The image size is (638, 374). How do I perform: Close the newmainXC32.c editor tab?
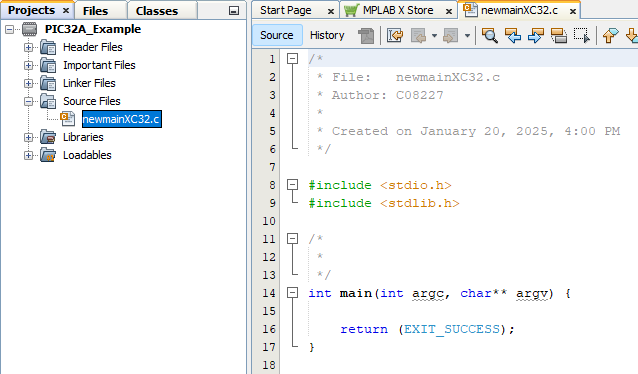[573, 11]
